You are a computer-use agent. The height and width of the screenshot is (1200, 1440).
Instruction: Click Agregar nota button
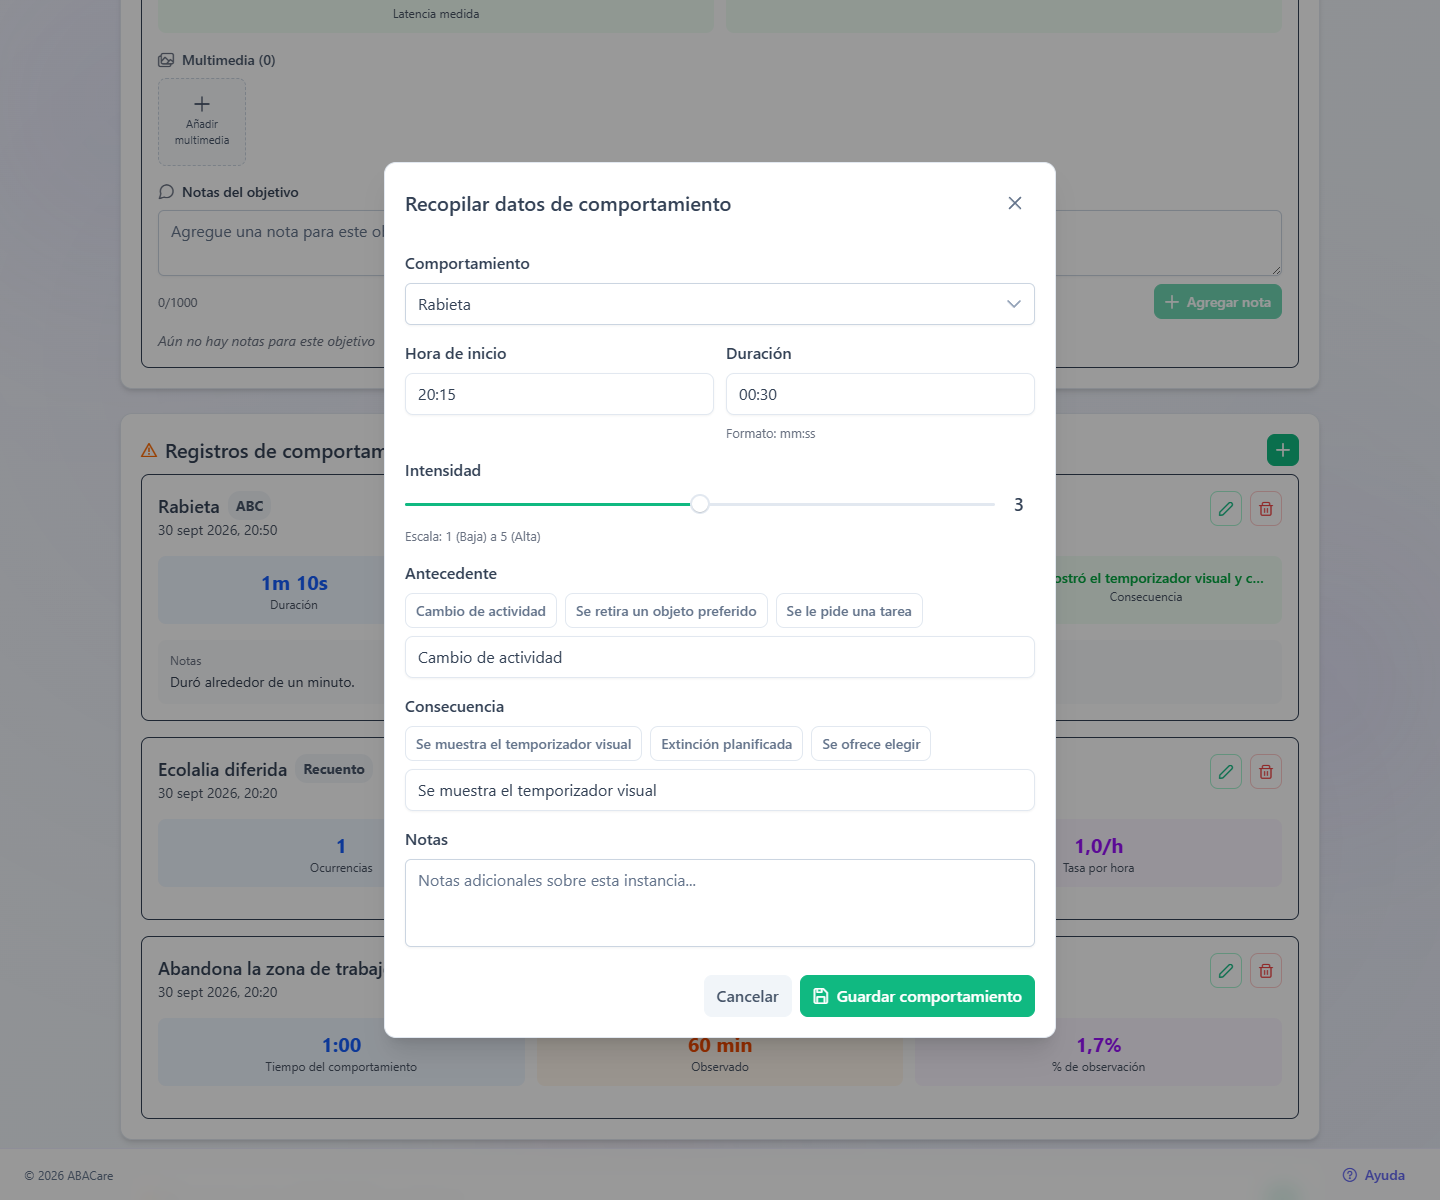click(x=1218, y=302)
